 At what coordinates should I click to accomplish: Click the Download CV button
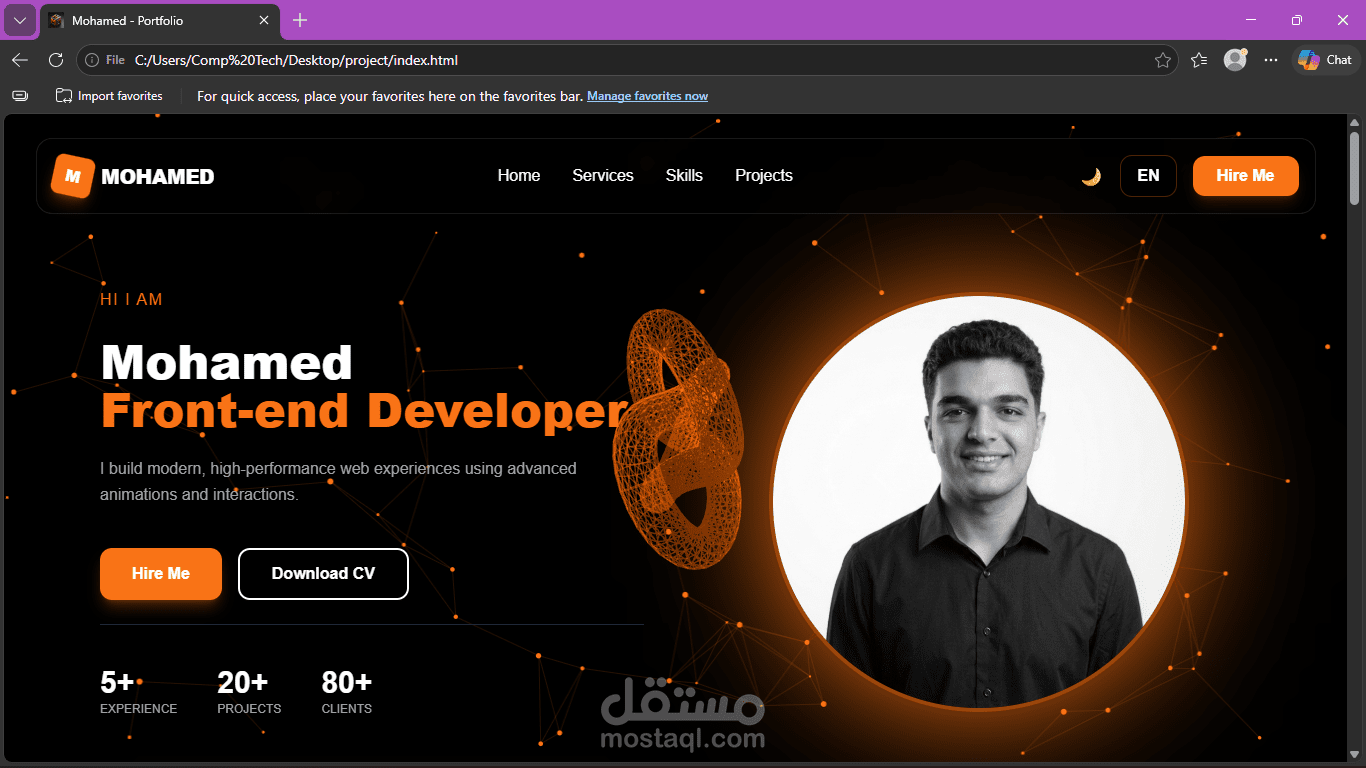coord(323,574)
